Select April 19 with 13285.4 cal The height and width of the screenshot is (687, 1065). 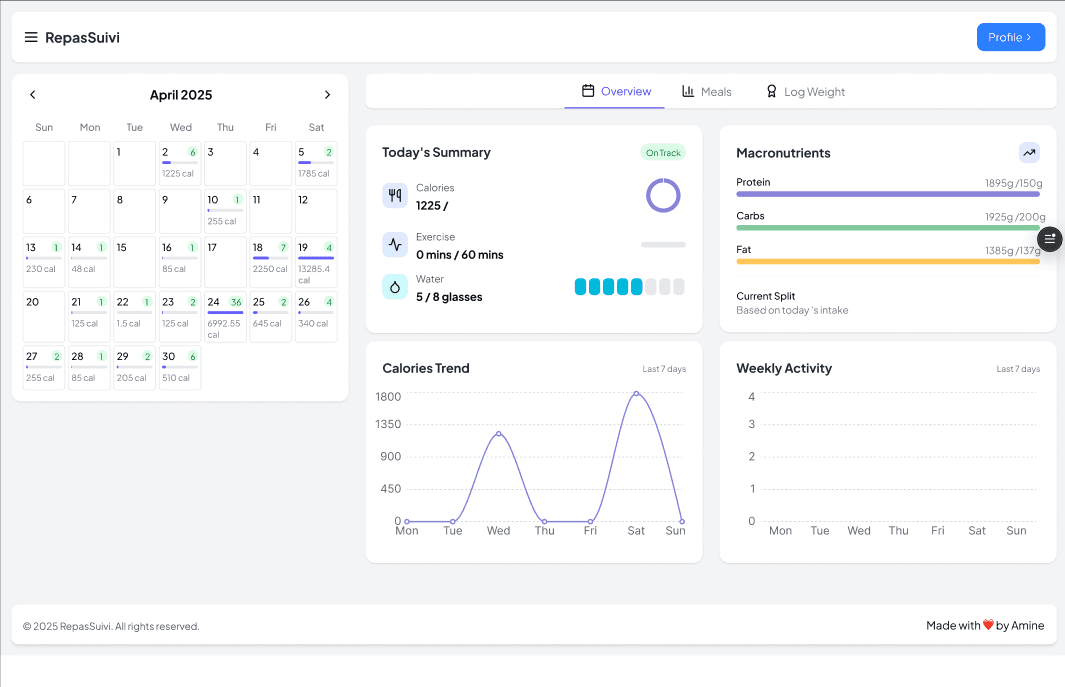pos(316,262)
